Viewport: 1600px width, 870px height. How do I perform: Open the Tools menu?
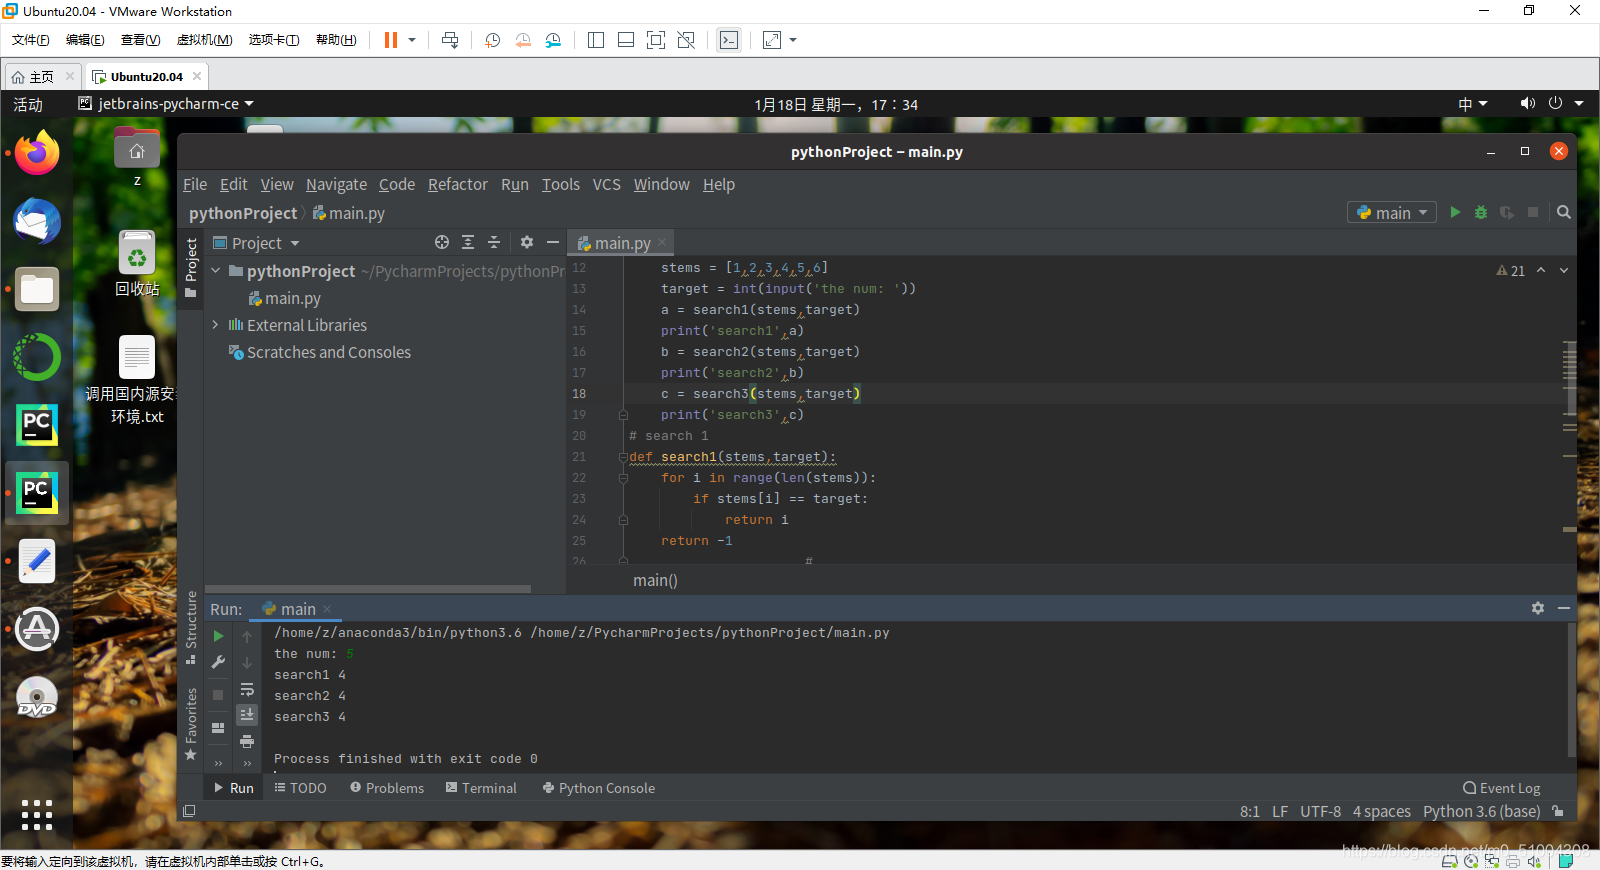[561, 184]
